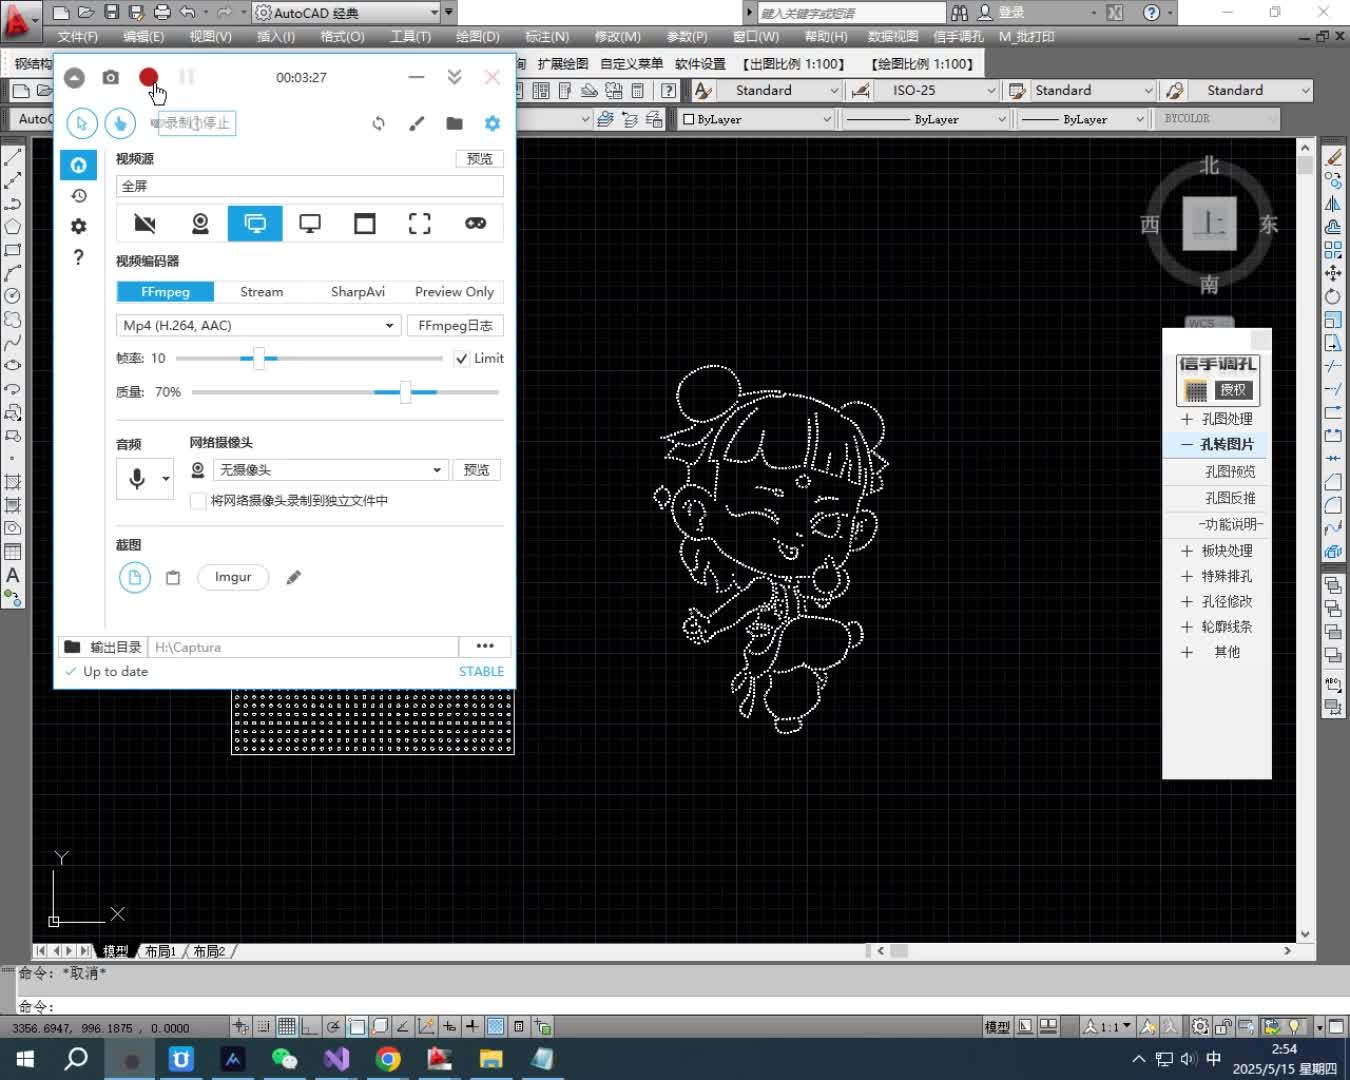The width and height of the screenshot is (1350, 1080).
Task: Open the Captura settings gear at top right
Action: tap(492, 123)
